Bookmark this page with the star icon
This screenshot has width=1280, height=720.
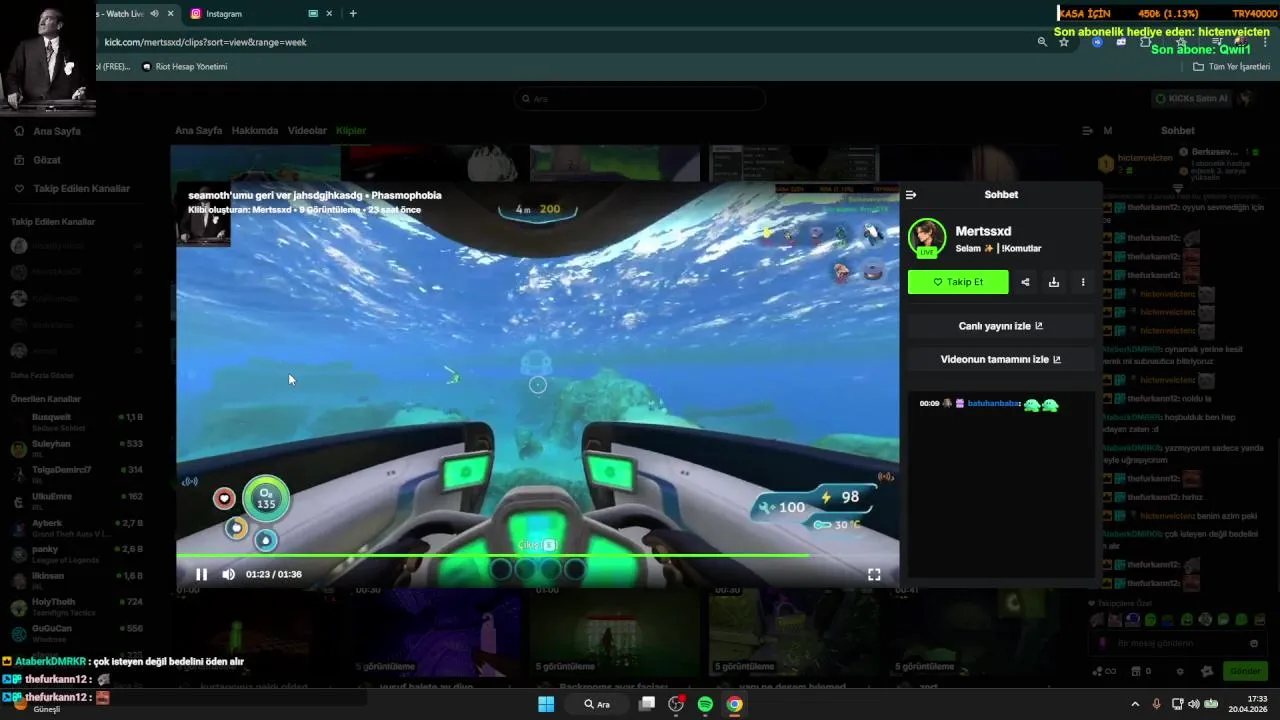1064,42
